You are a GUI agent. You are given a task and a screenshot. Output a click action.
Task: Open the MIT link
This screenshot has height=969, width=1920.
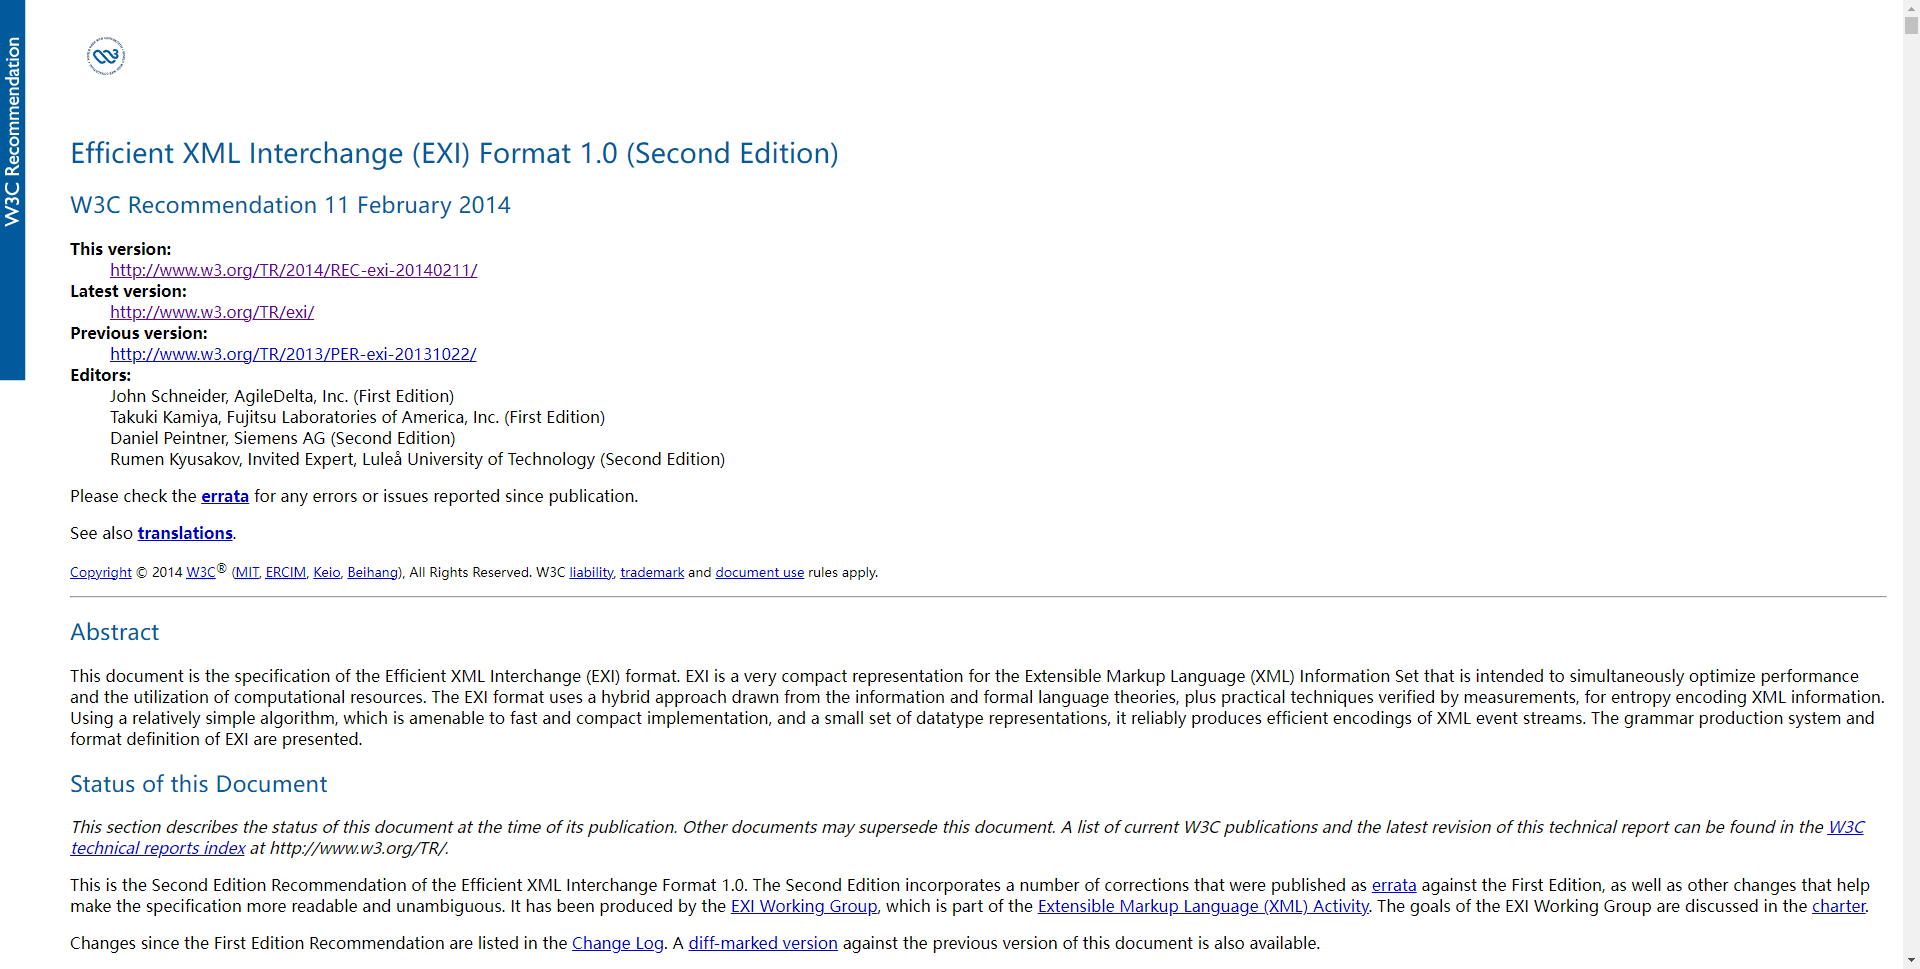247,572
